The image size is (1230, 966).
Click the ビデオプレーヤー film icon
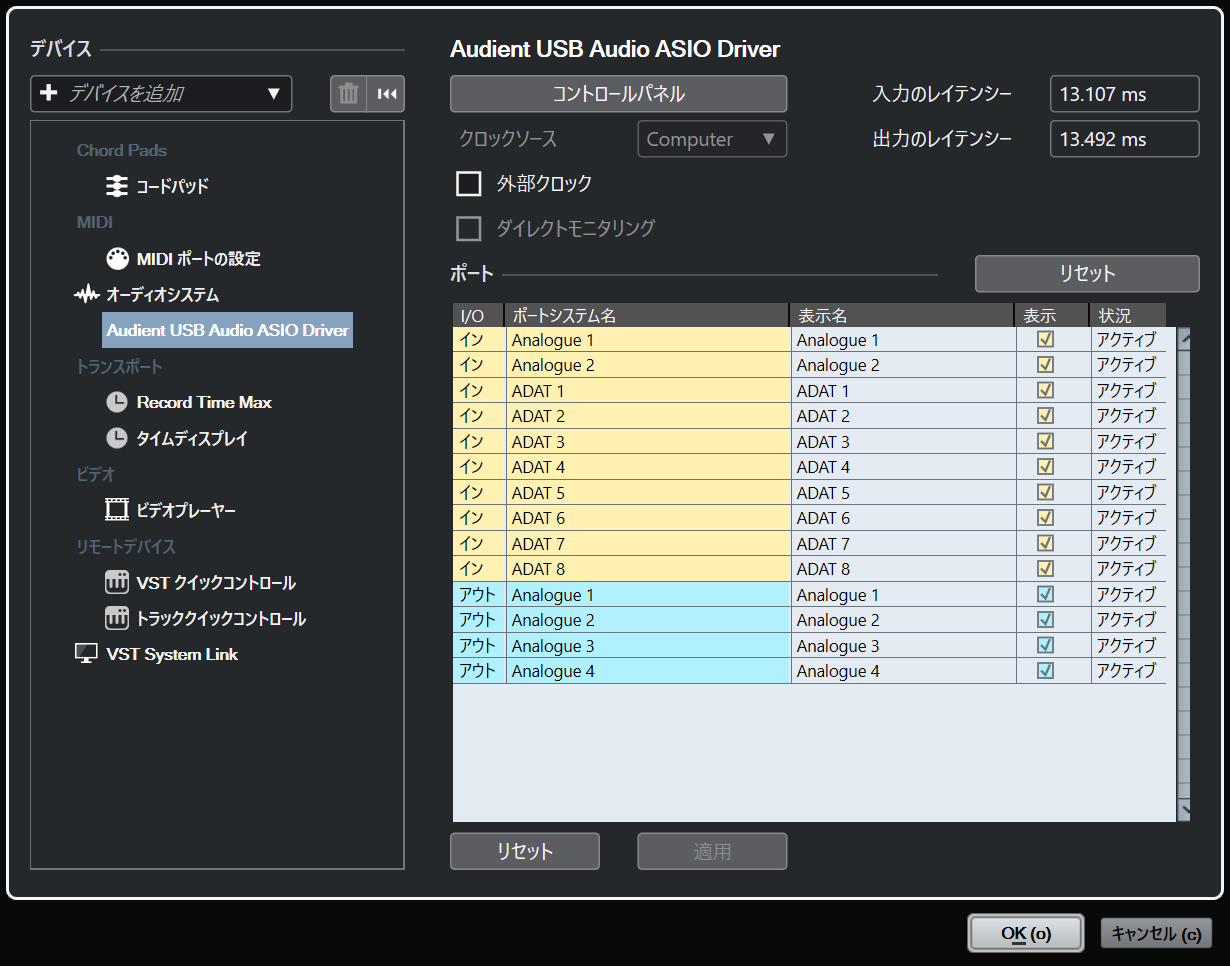(117, 510)
